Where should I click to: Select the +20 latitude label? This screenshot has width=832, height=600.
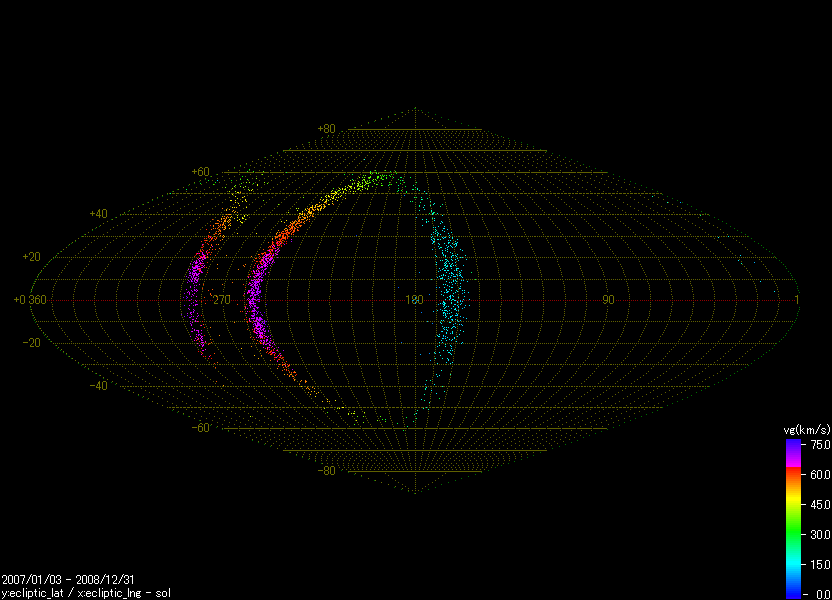(x=32, y=257)
